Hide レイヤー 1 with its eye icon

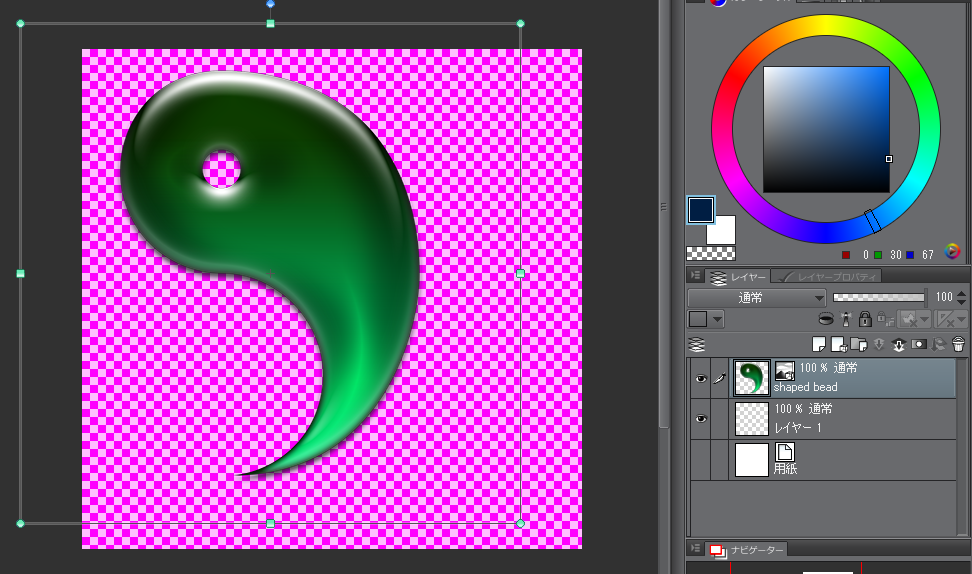coord(701,420)
